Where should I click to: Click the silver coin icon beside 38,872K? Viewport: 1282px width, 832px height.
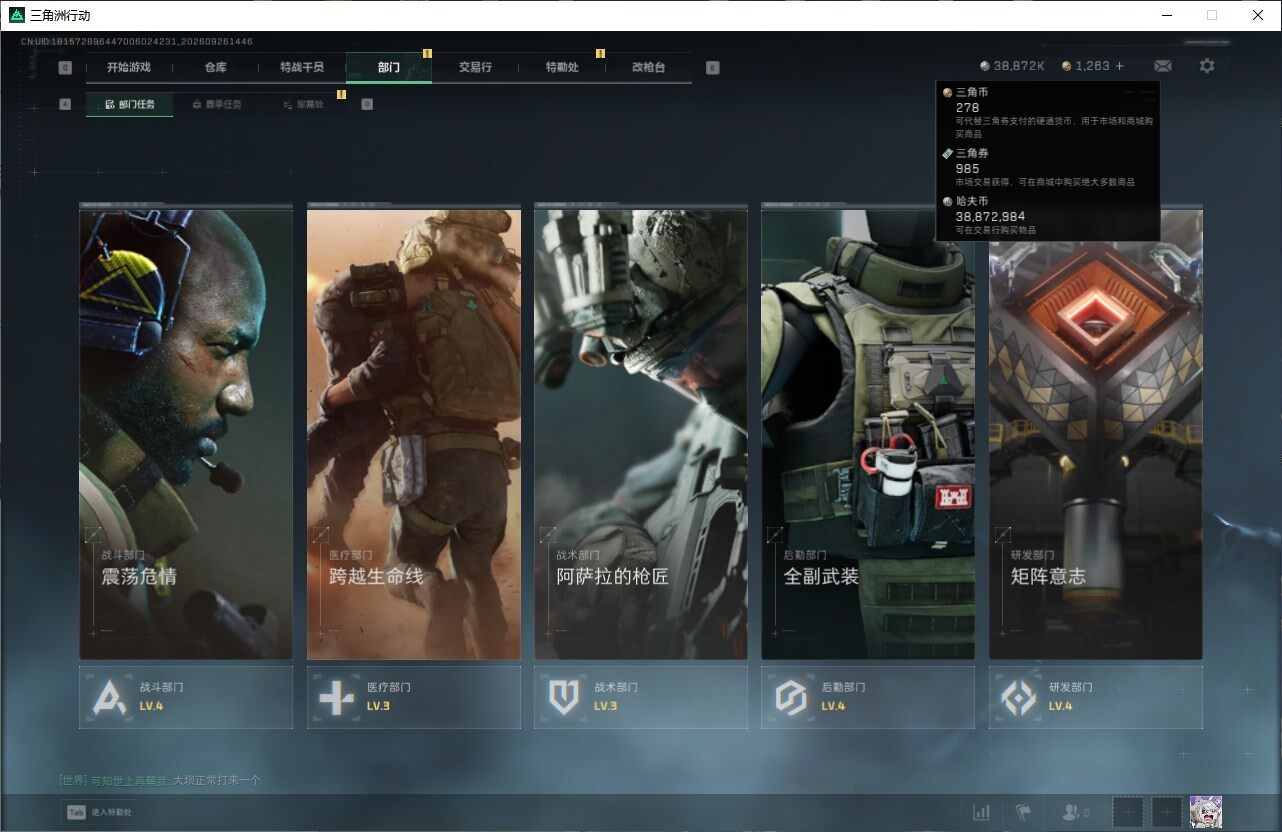pyautogui.click(x=985, y=66)
